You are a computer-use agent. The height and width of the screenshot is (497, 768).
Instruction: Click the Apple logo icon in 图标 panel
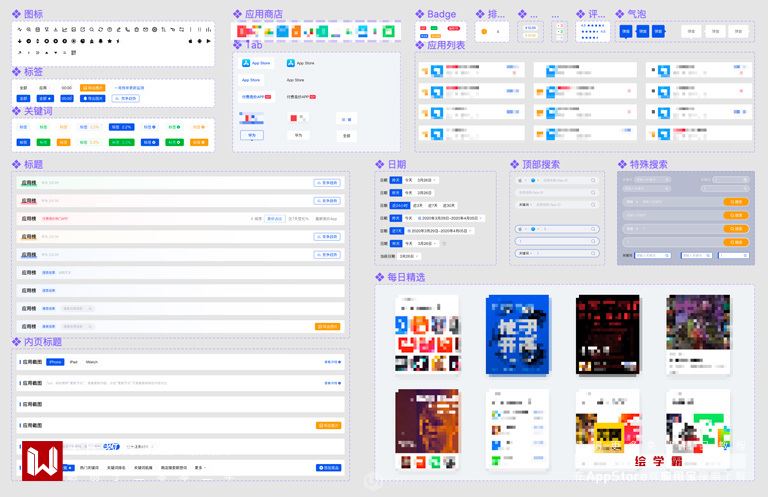click(191, 41)
